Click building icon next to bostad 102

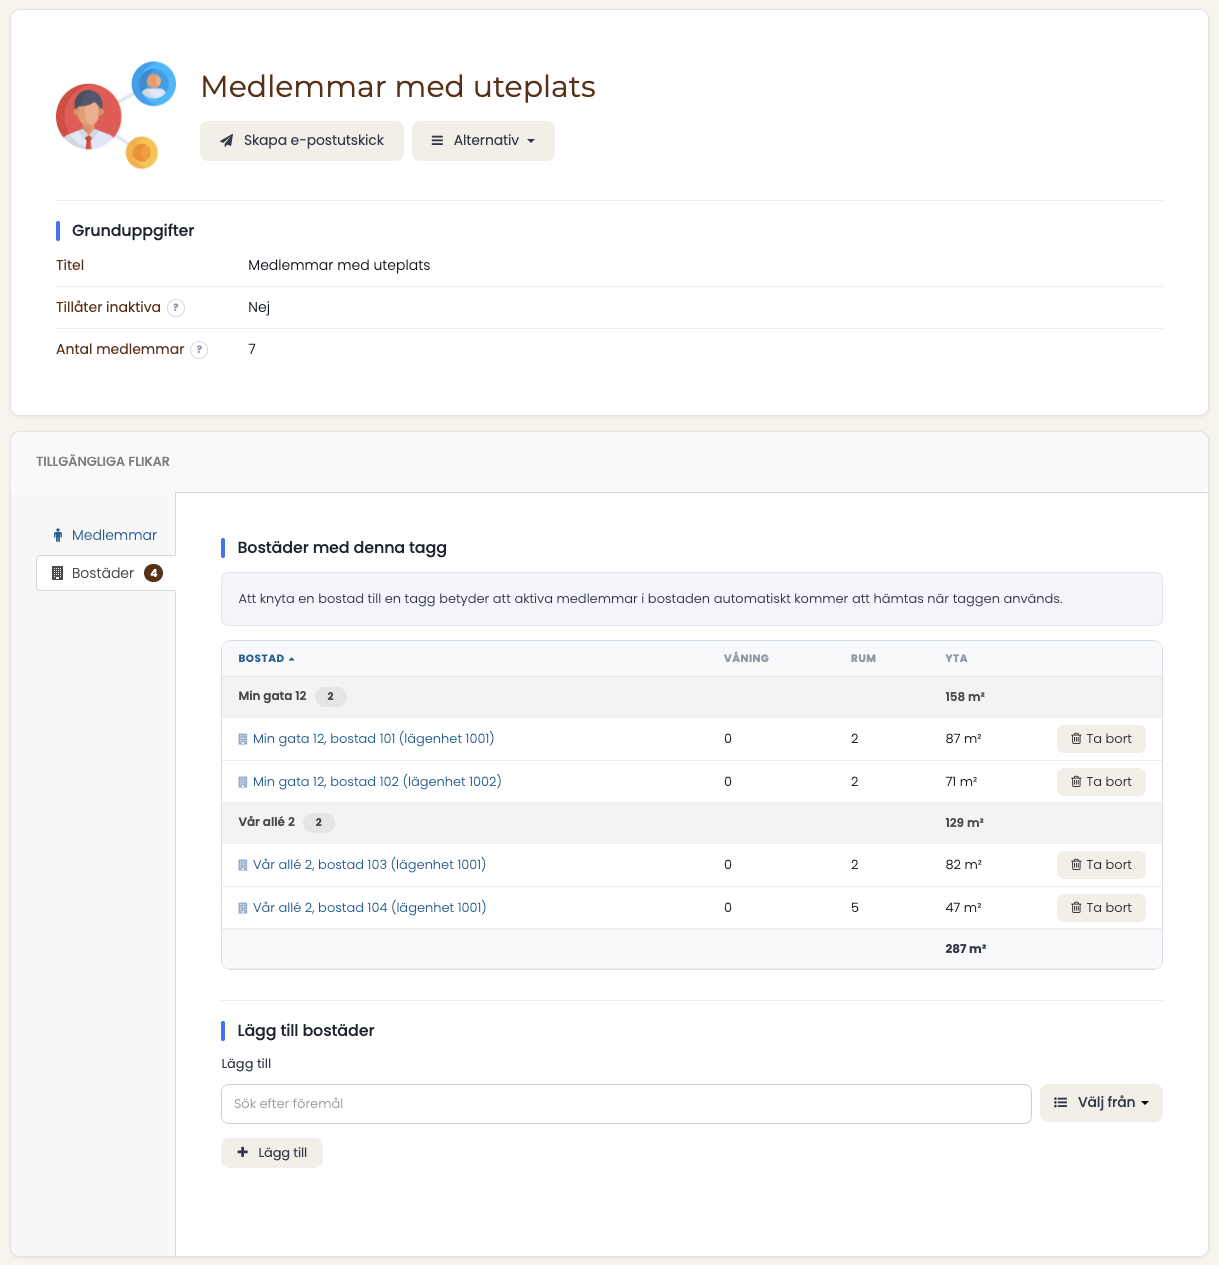coord(242,783)
